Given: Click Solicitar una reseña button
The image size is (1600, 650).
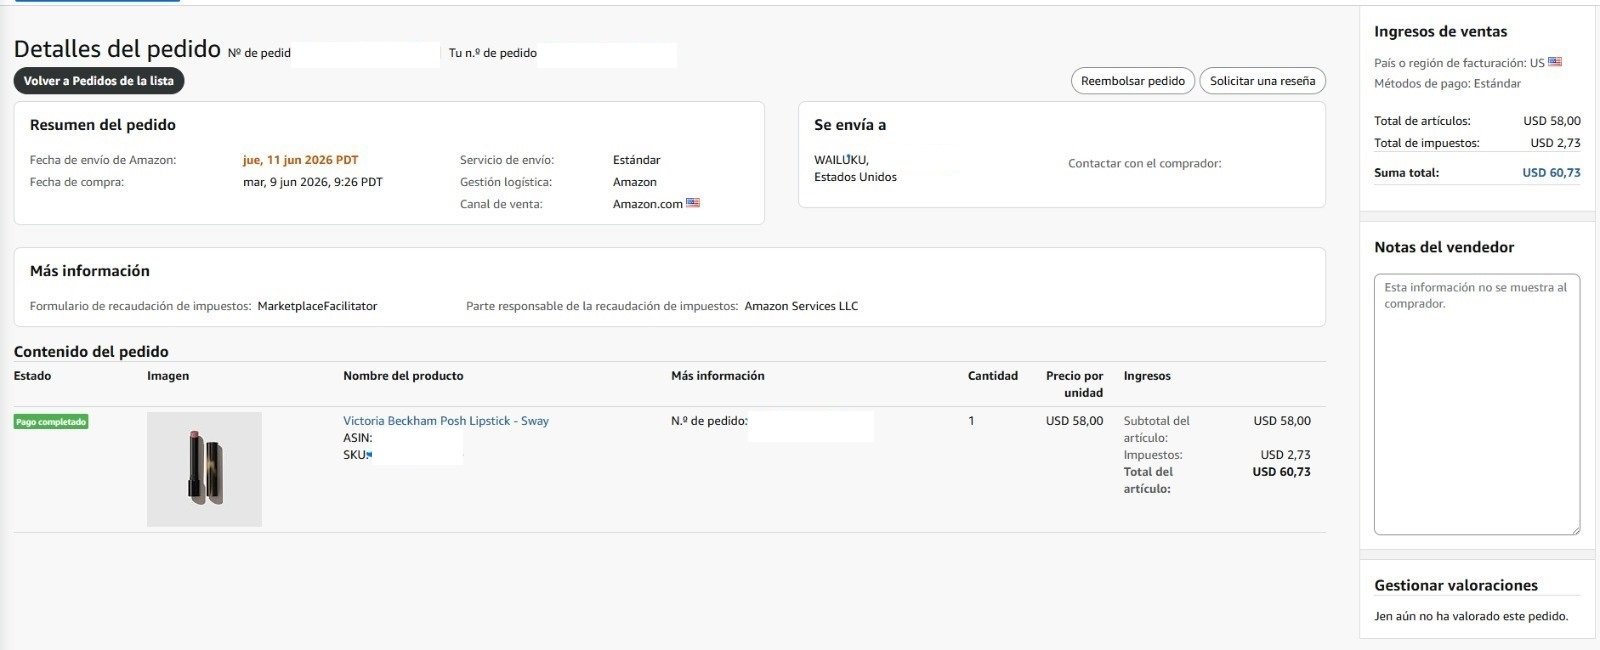Looking at the screenshot, I should (x=1262, y=81).
